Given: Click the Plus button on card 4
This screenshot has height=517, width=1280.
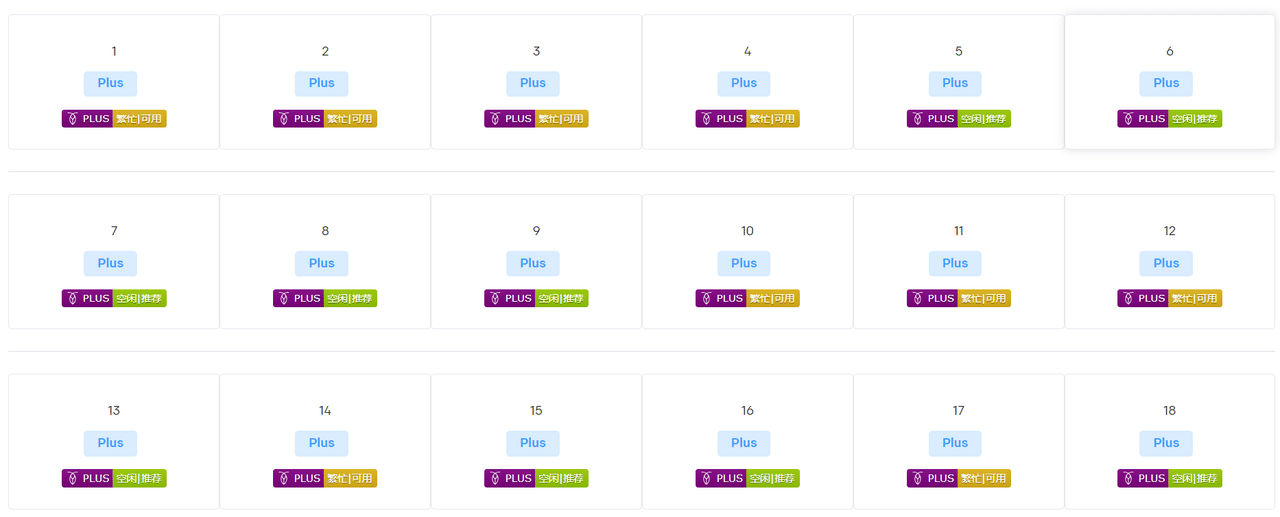Looking at the screenshot, I should [744, 84].
